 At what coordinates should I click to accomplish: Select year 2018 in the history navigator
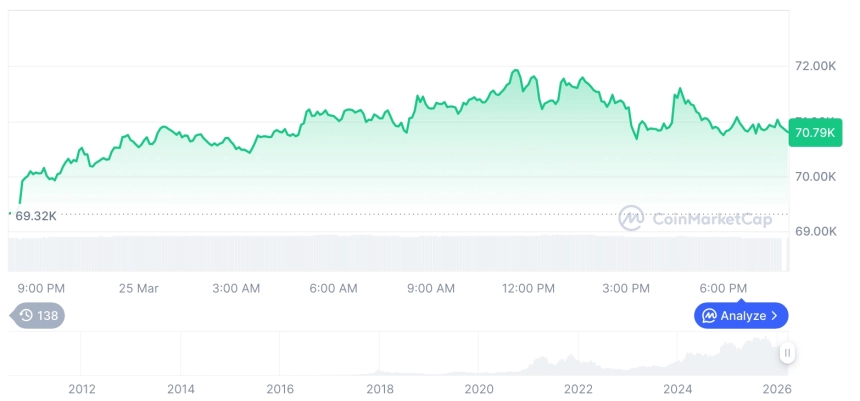click(x=379, y=389)
